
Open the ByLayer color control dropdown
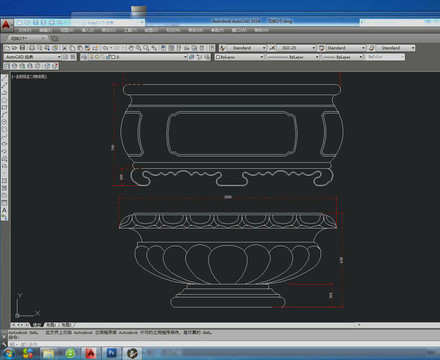point(239,57)
